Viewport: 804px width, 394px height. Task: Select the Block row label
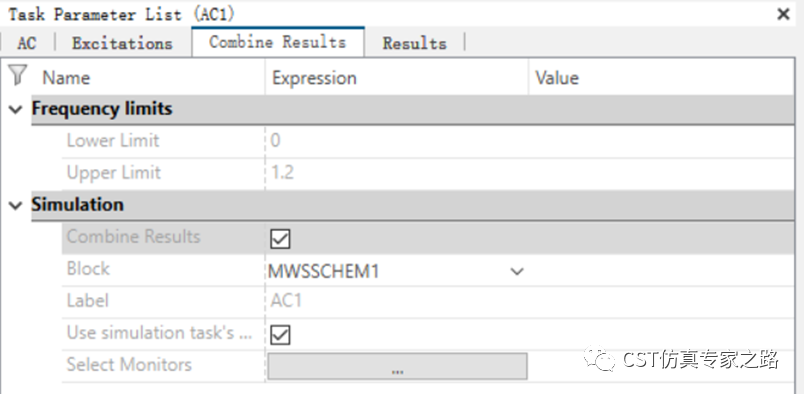pyautogui.click(x=88, y=268)
